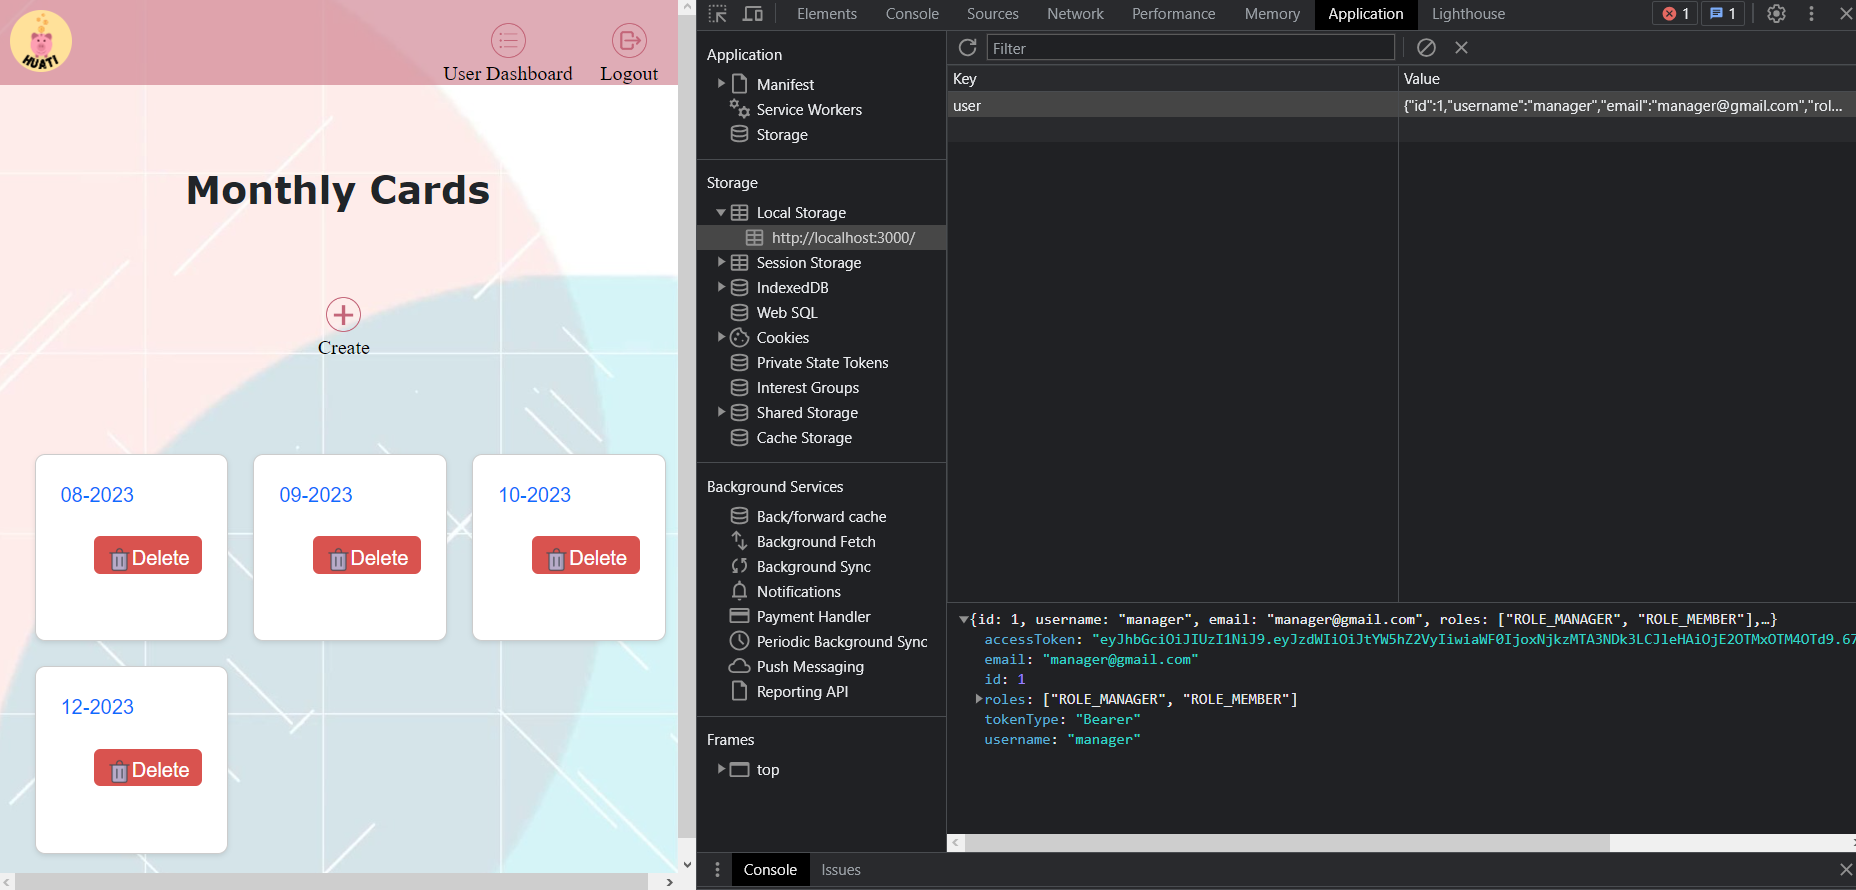1856x890 pixels.
Task: Open the 08-2023 card link
Action: [x=97, y=495]
